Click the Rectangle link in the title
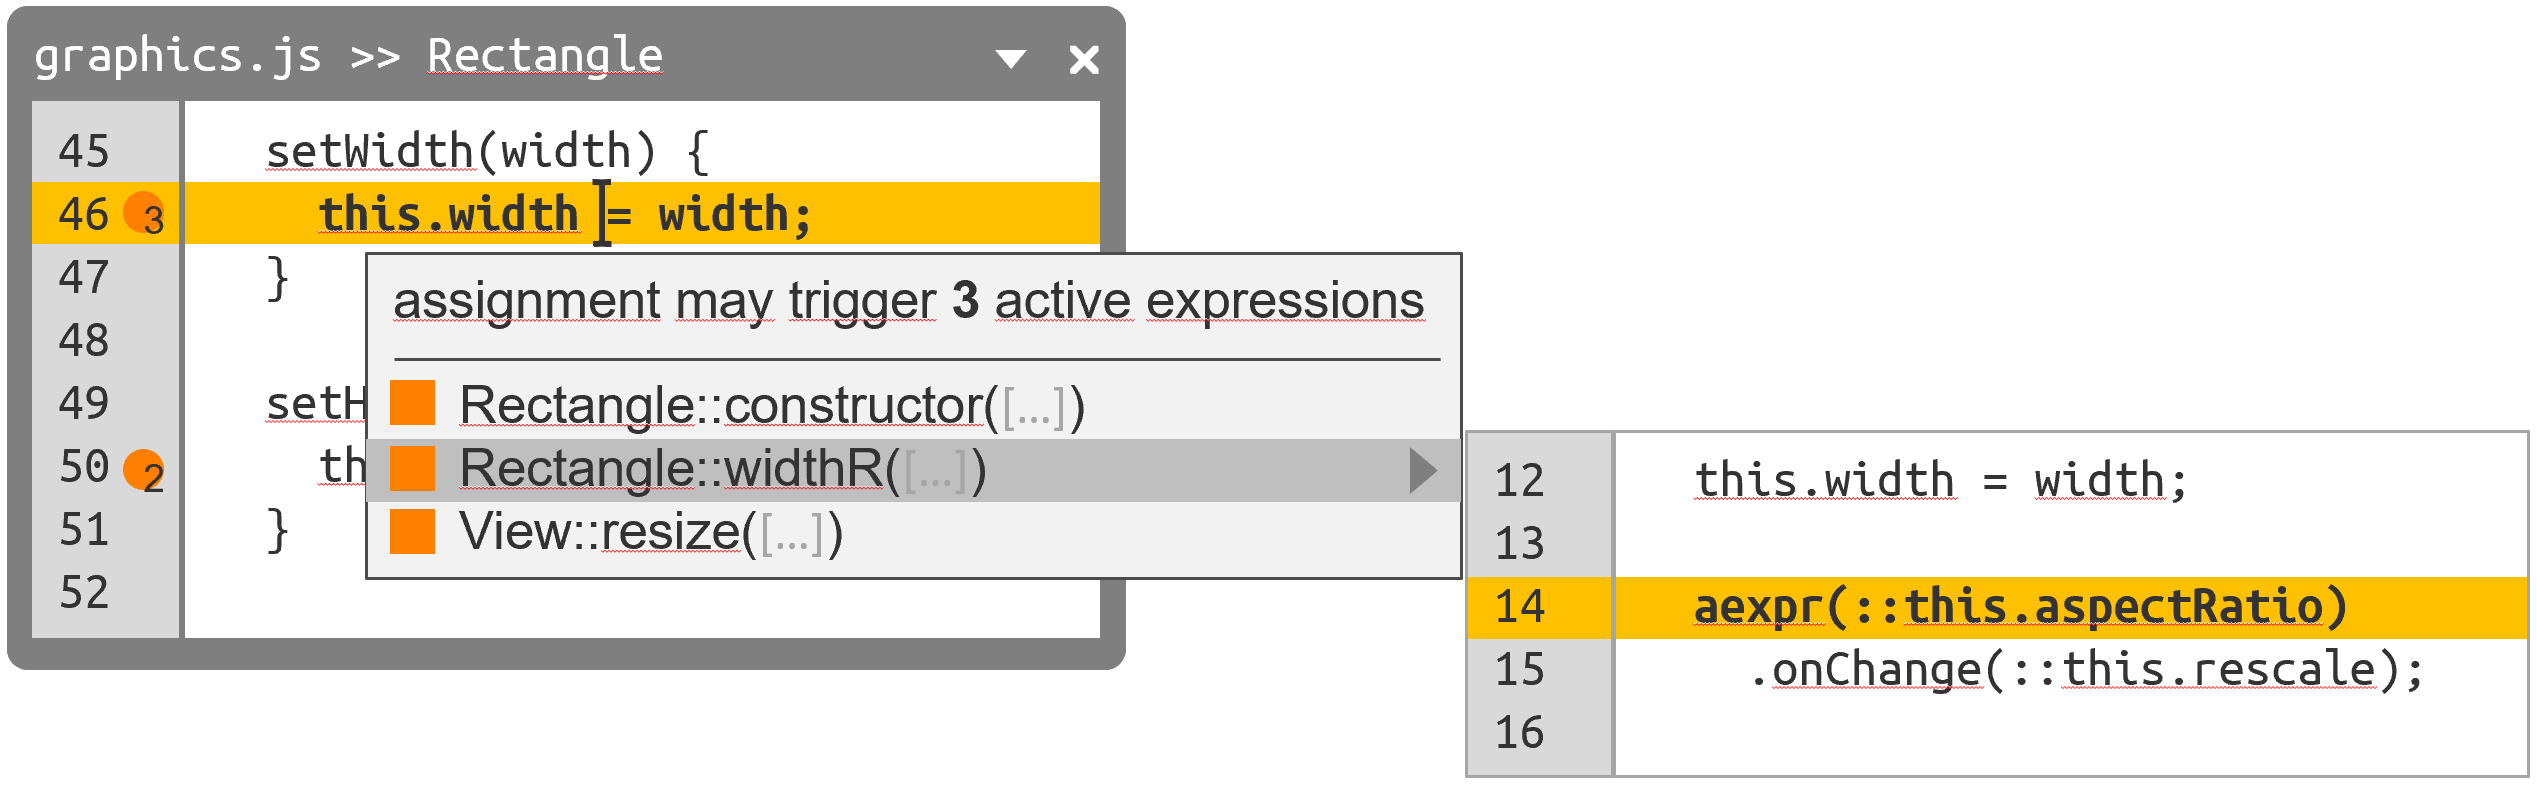The width and height of the screenshot is (2537, 786). [x=545, y=56]
